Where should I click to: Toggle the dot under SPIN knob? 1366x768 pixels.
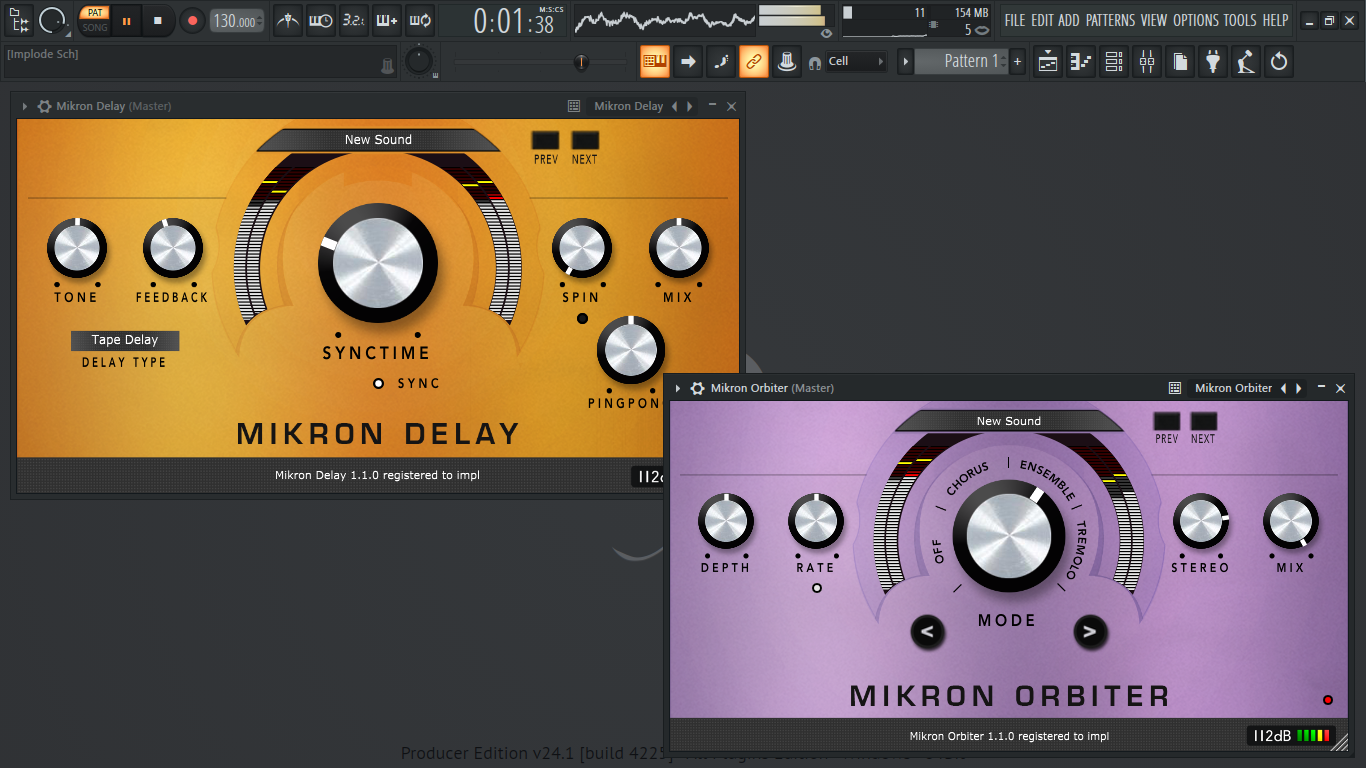pos(583,319)
